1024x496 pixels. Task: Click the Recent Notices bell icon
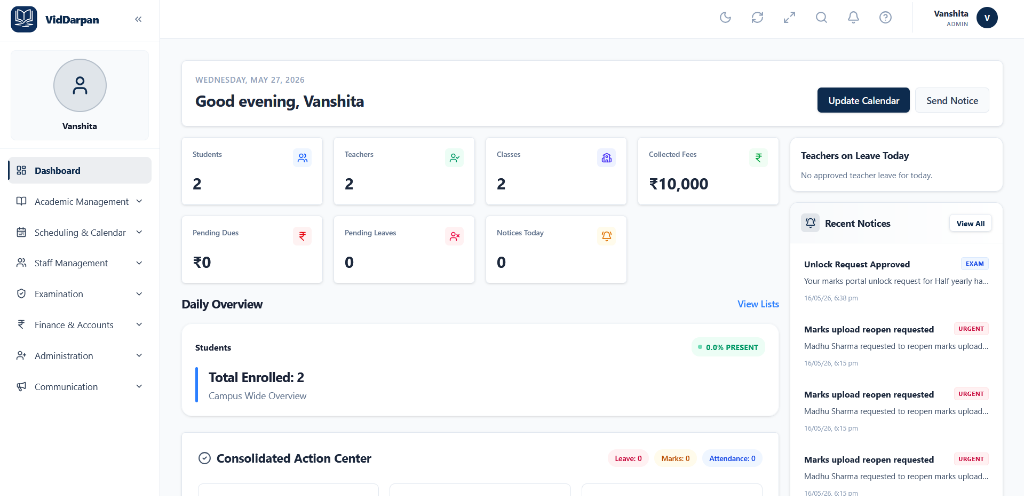[x=810, y=223]
